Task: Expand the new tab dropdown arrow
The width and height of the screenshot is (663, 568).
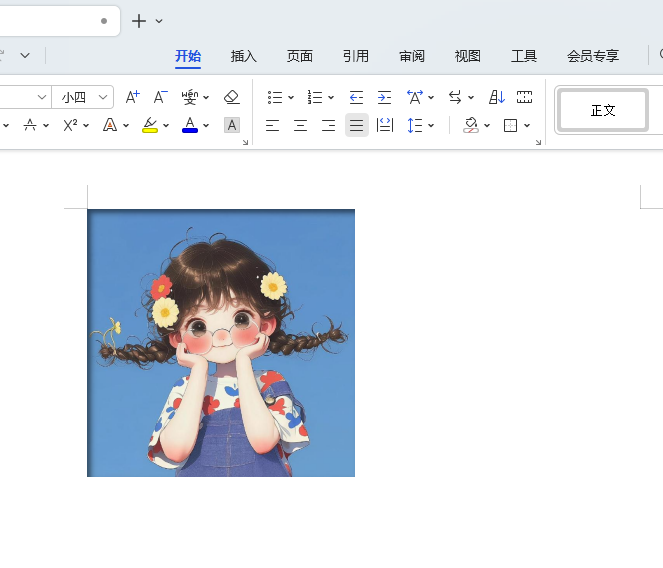Action: tap(159, 21)
